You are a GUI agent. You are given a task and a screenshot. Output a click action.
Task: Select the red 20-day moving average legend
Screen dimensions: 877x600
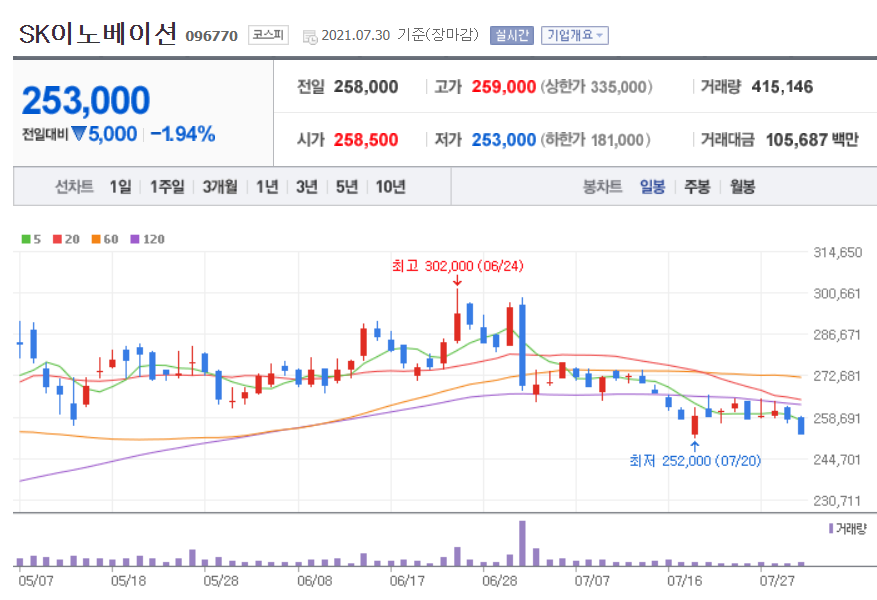(x=66, y=239)
